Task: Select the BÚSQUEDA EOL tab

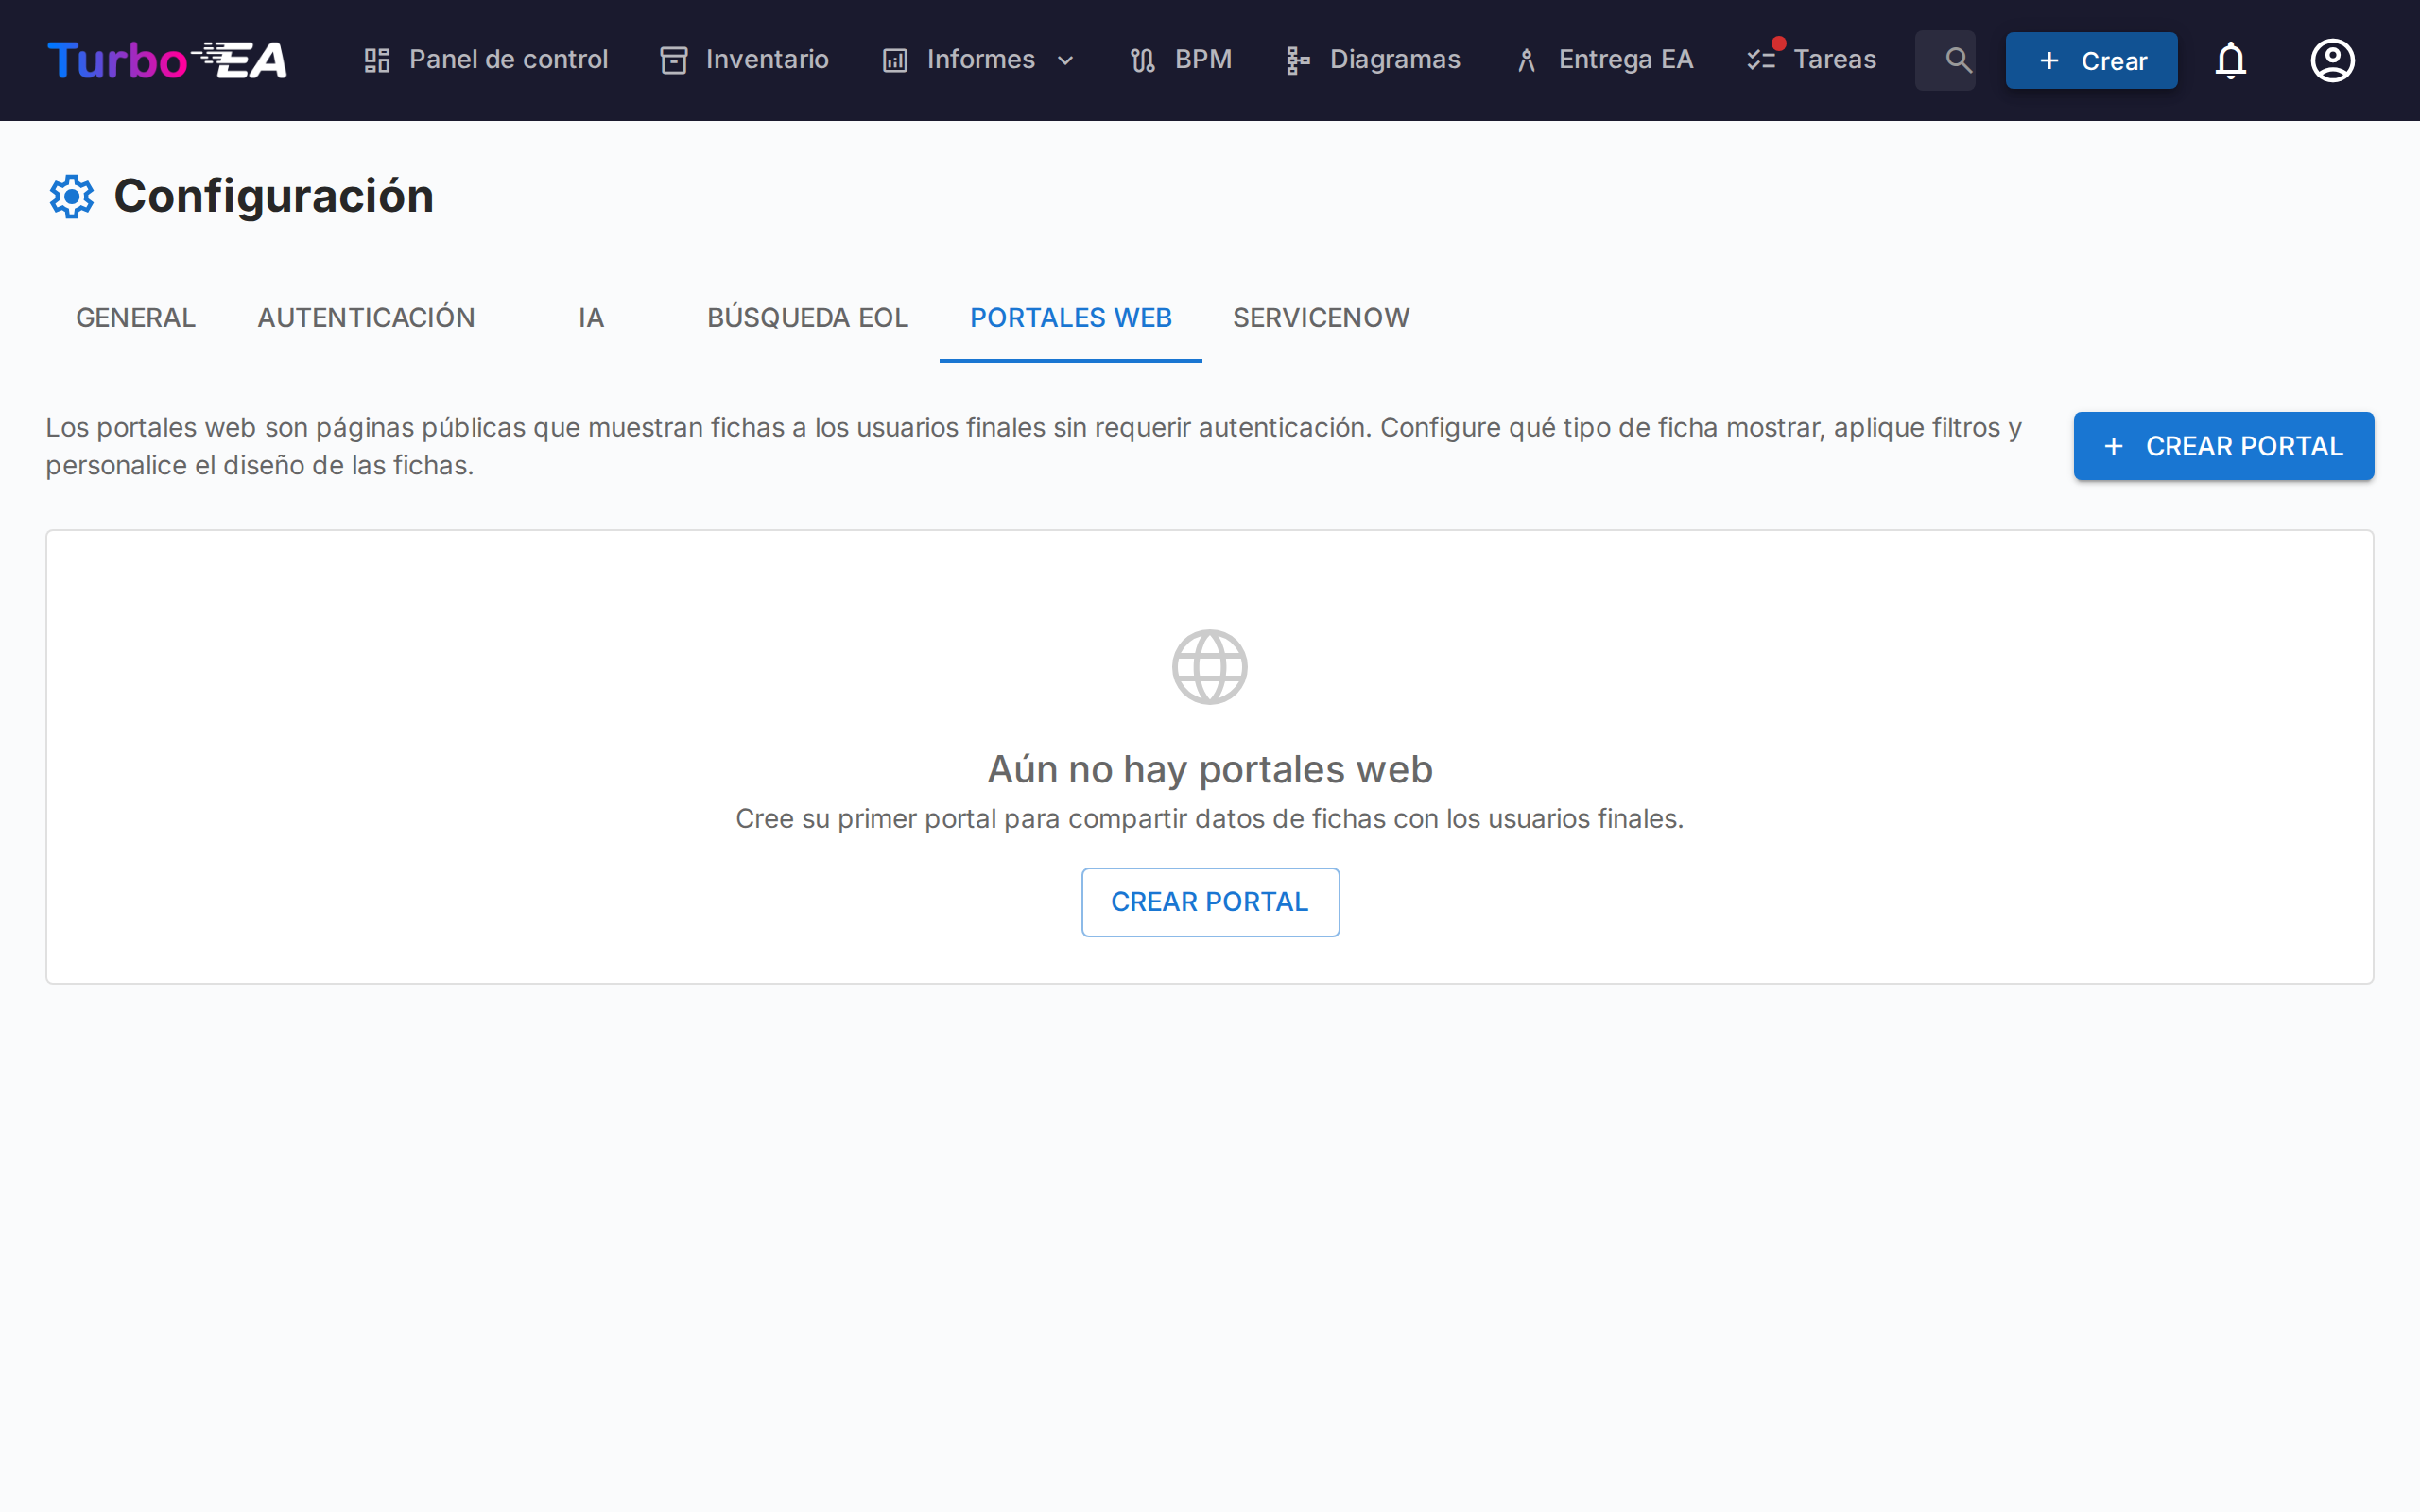Action: pyautogui.click(x=807, y=318)
